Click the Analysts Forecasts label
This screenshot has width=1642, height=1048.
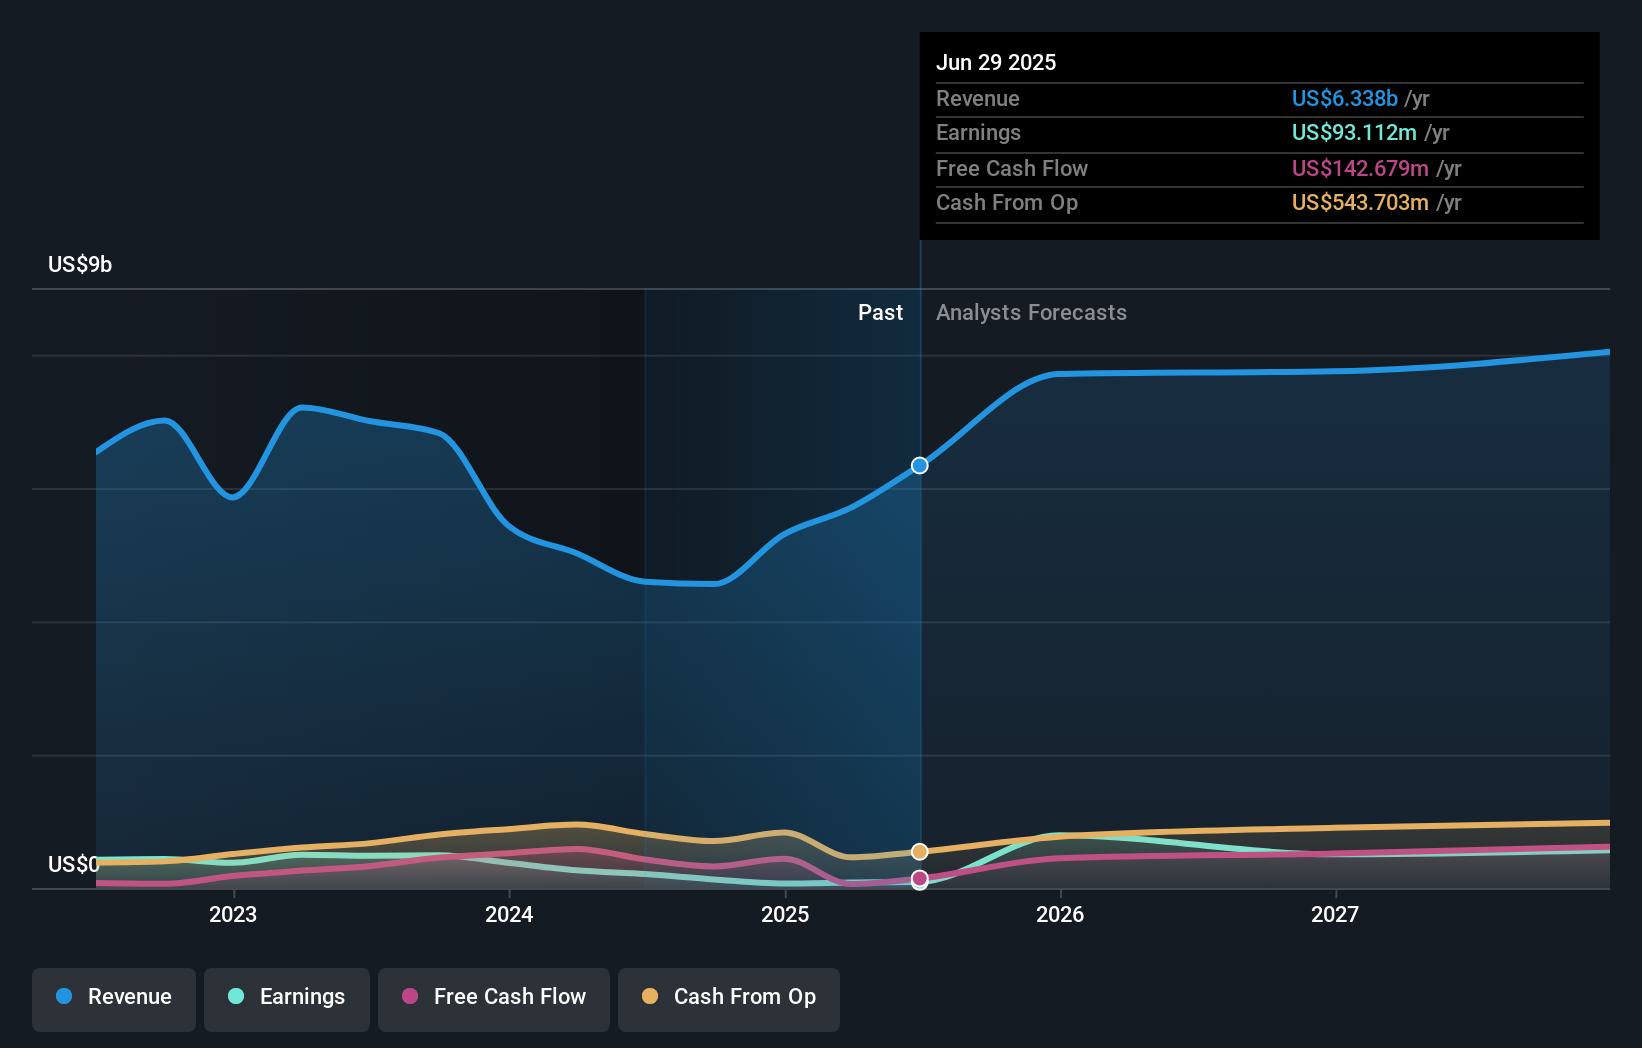tap(1031, 313)
